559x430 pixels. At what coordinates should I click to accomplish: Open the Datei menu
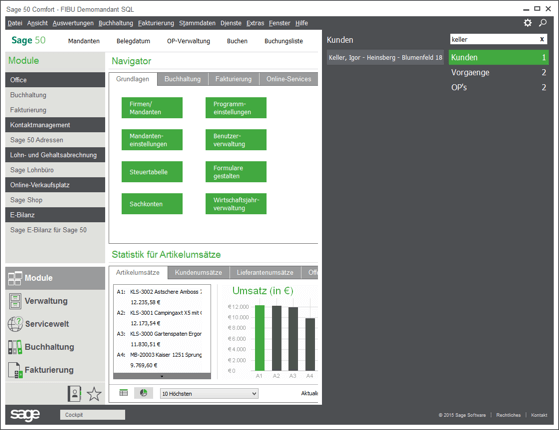click(15, 23)
